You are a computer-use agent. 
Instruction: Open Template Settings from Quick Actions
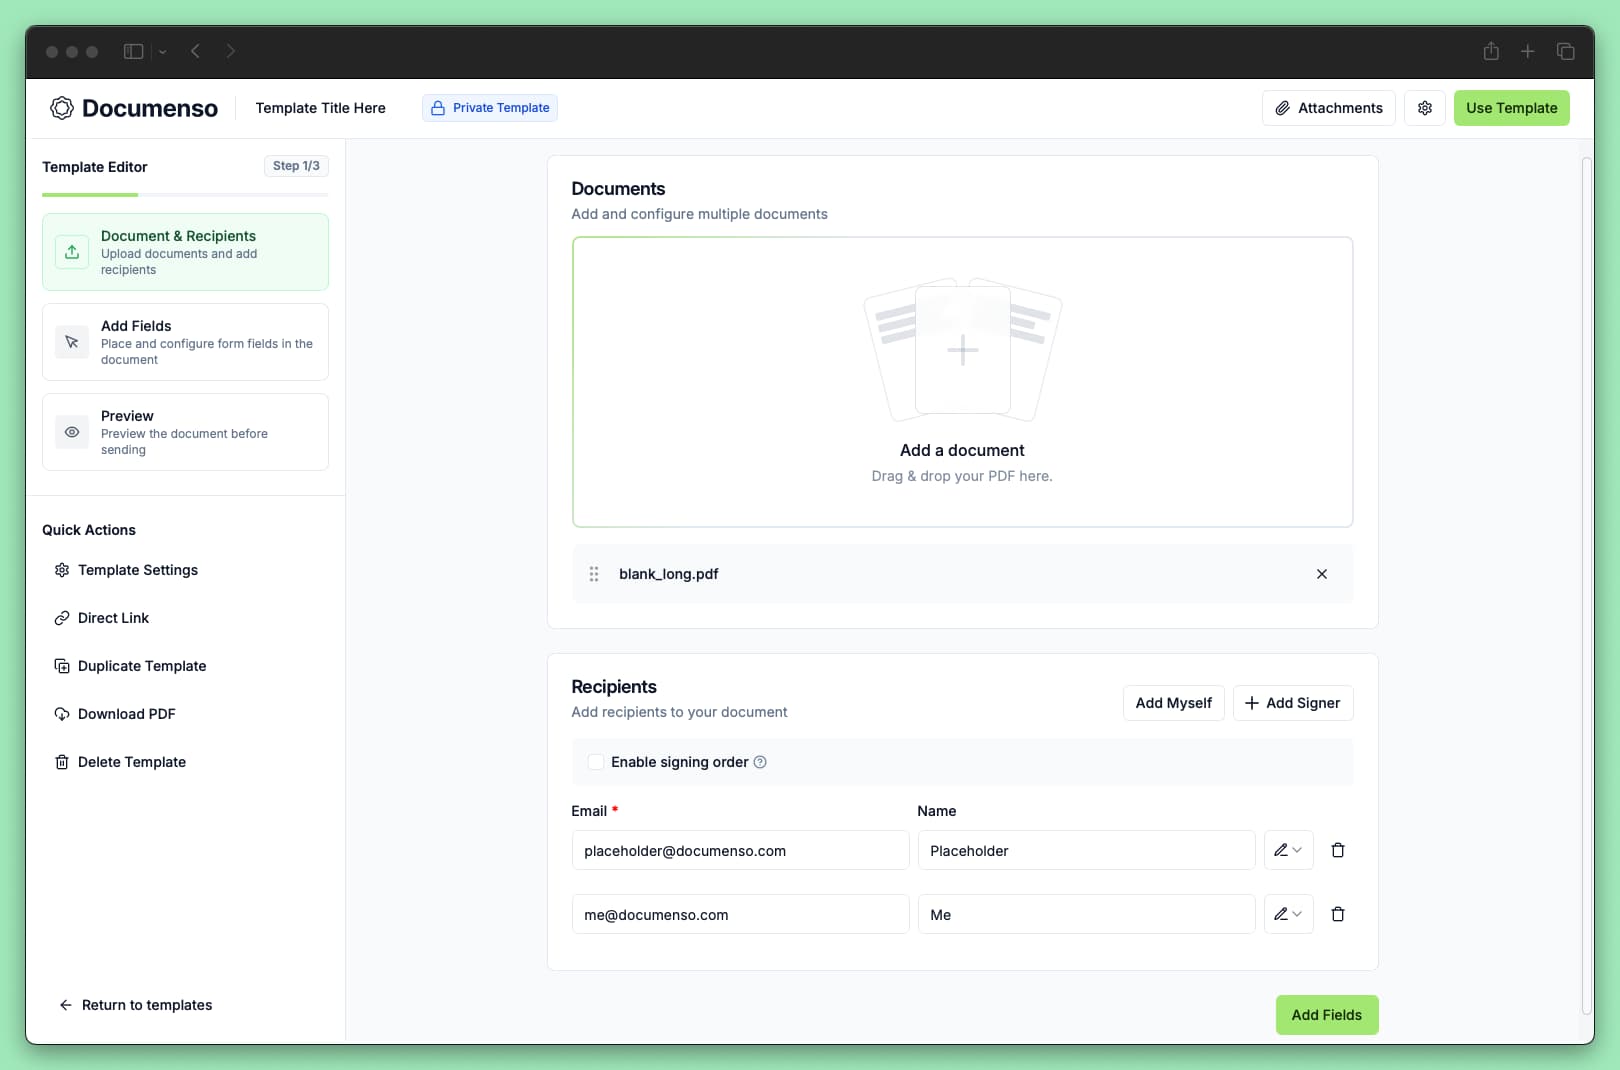136,570
